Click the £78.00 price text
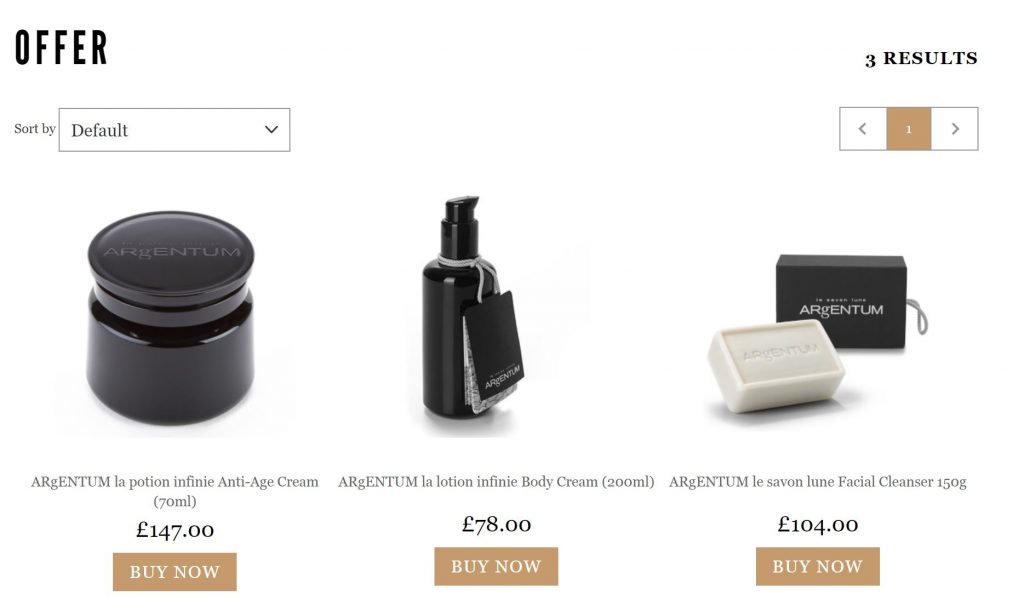Viewport: 1024px width, 601px height. click(496, 524)
